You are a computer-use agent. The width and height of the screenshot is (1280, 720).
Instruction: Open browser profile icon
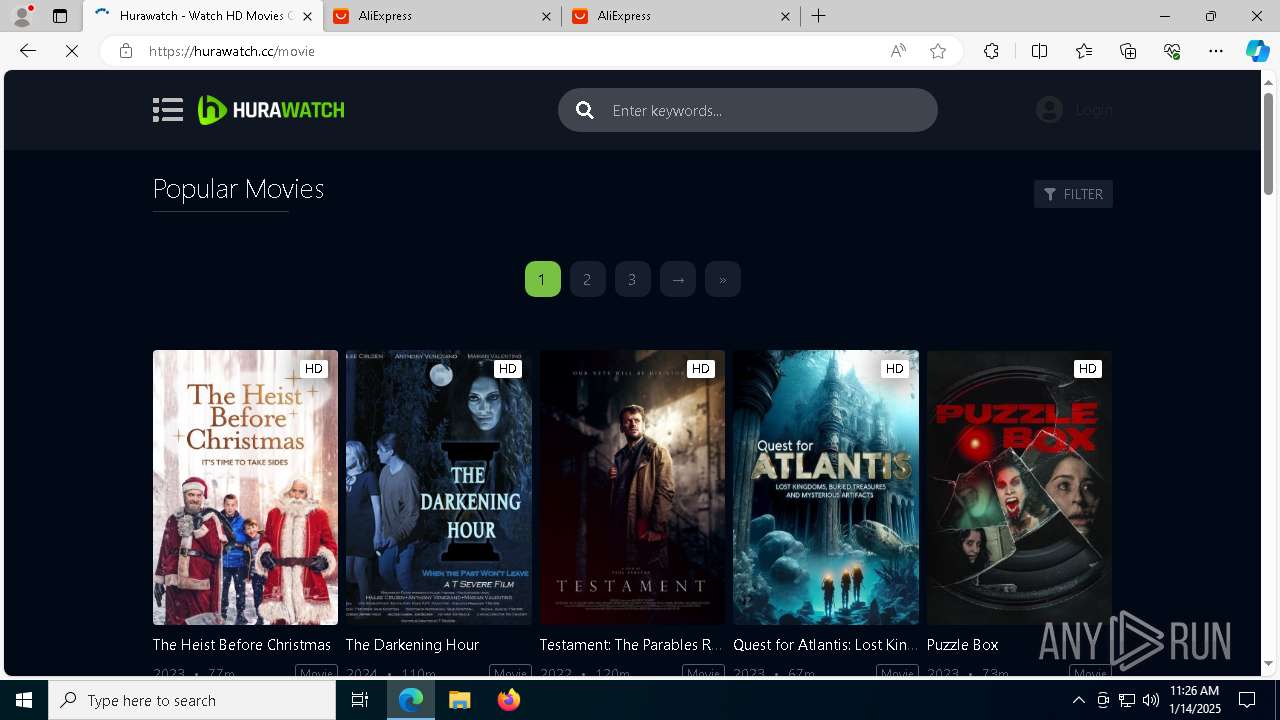(22, 16)
